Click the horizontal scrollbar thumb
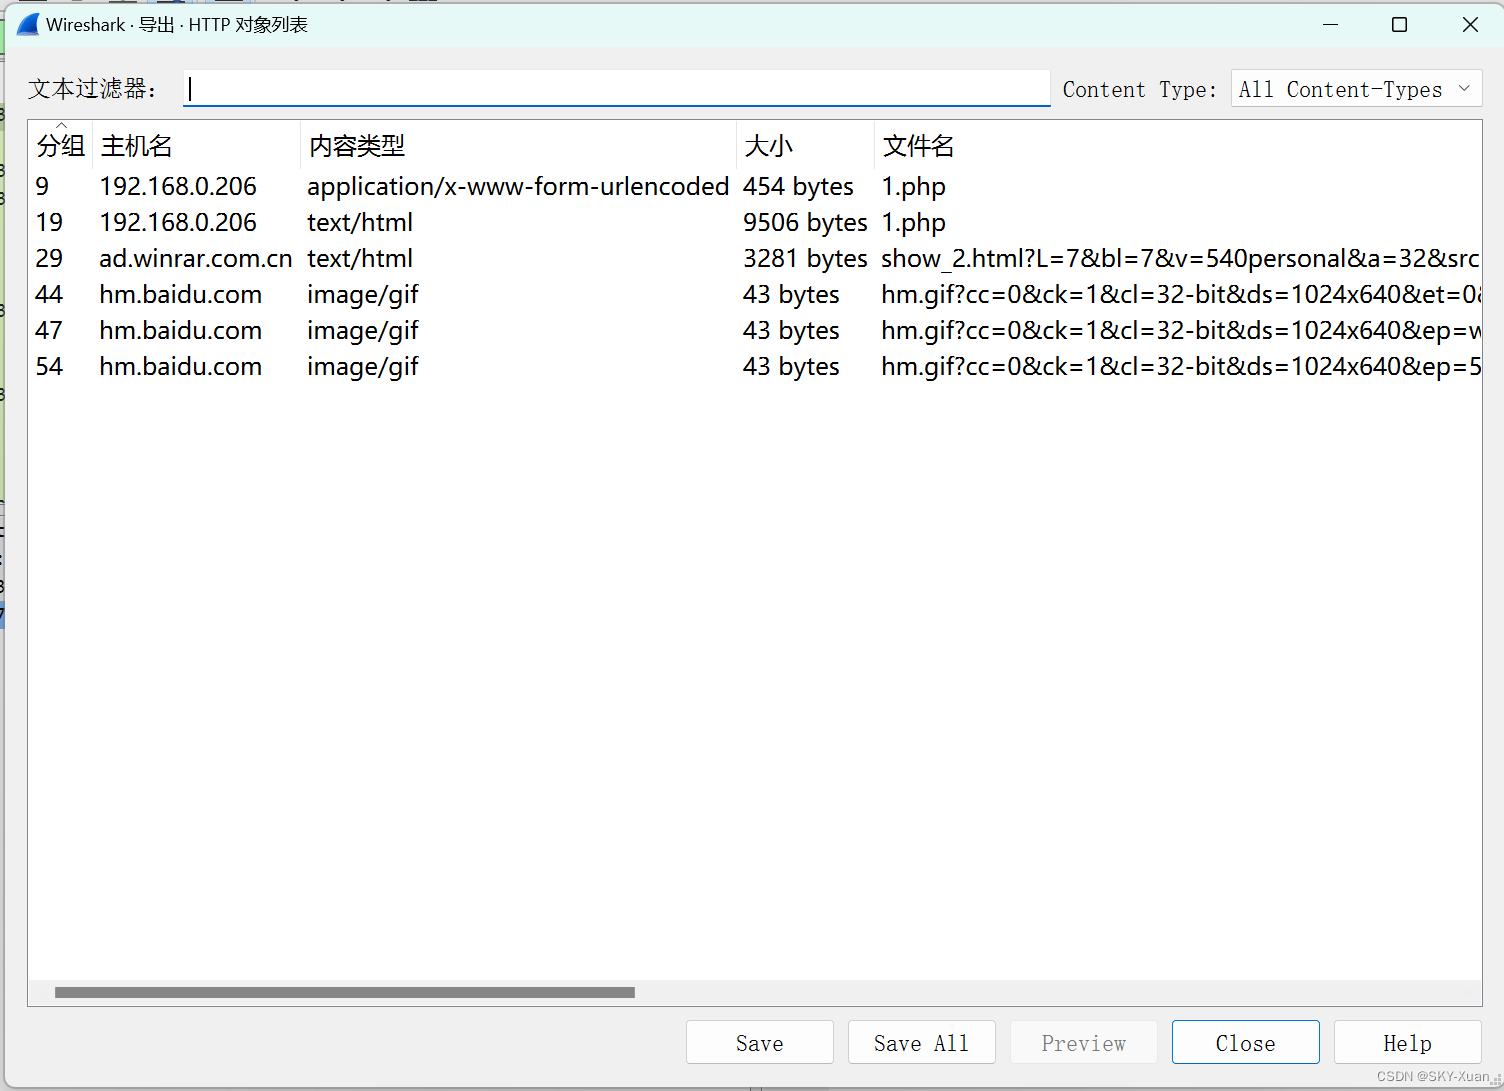1504x1091 pixels. (x=345, y=992)
